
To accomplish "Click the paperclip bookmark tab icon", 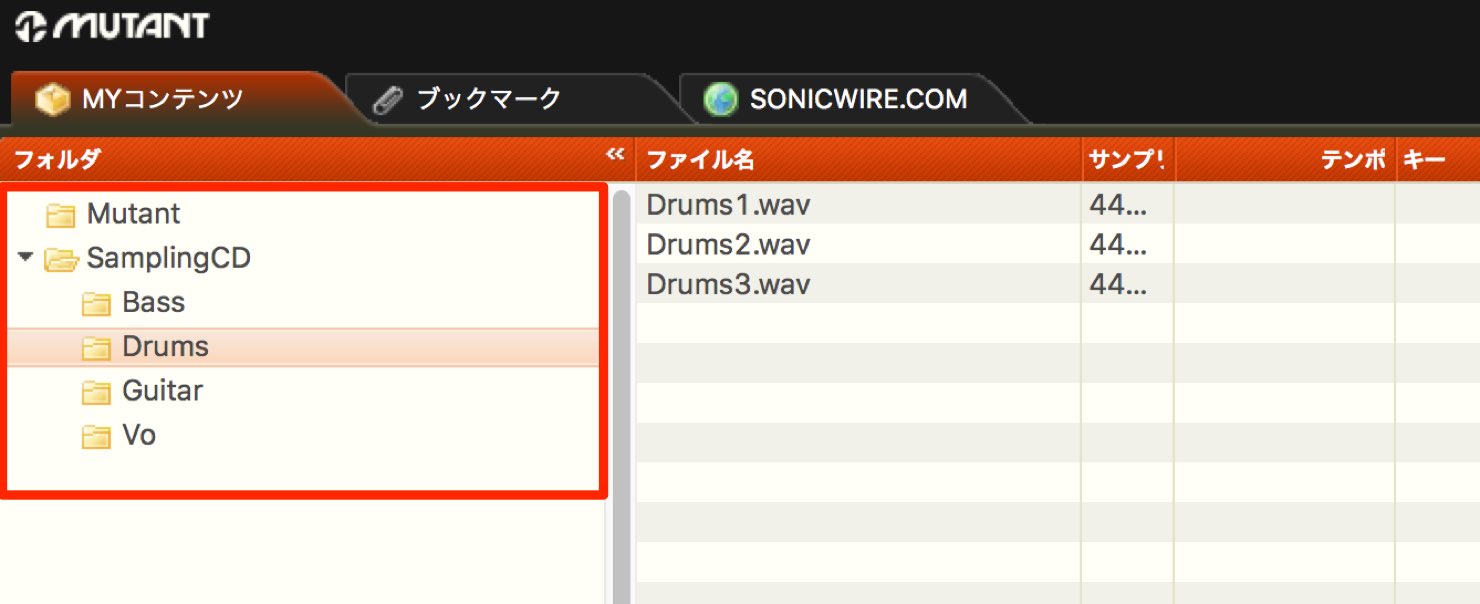I will click(387, 100).
